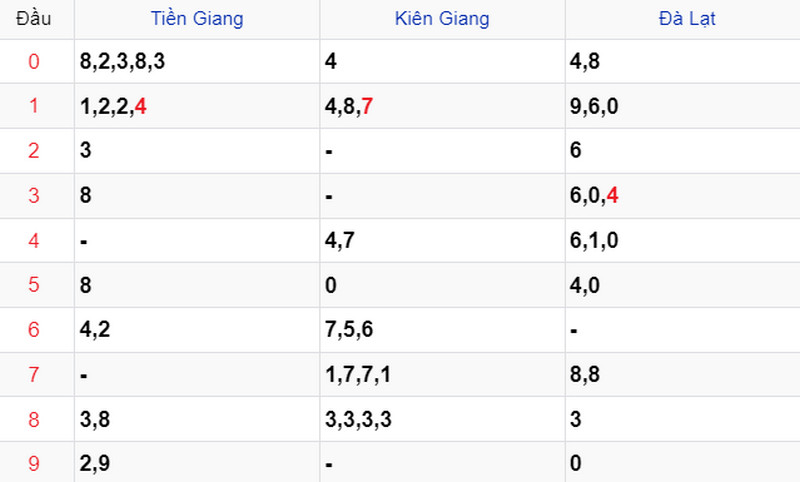The width and height of the screenshot is (800, 482).
Task: Select the red row label 1
Action: coord(34,106)
